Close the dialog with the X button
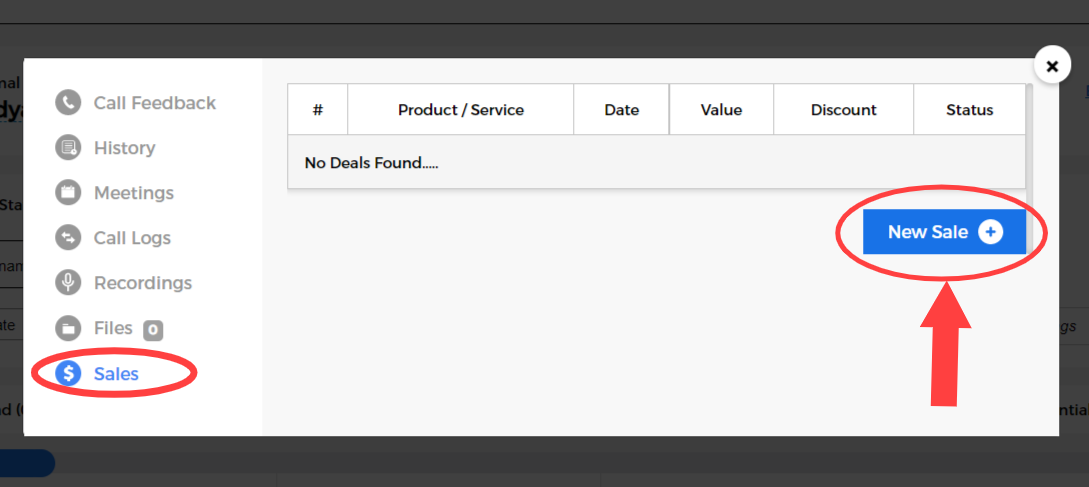 click(1051, 66)
